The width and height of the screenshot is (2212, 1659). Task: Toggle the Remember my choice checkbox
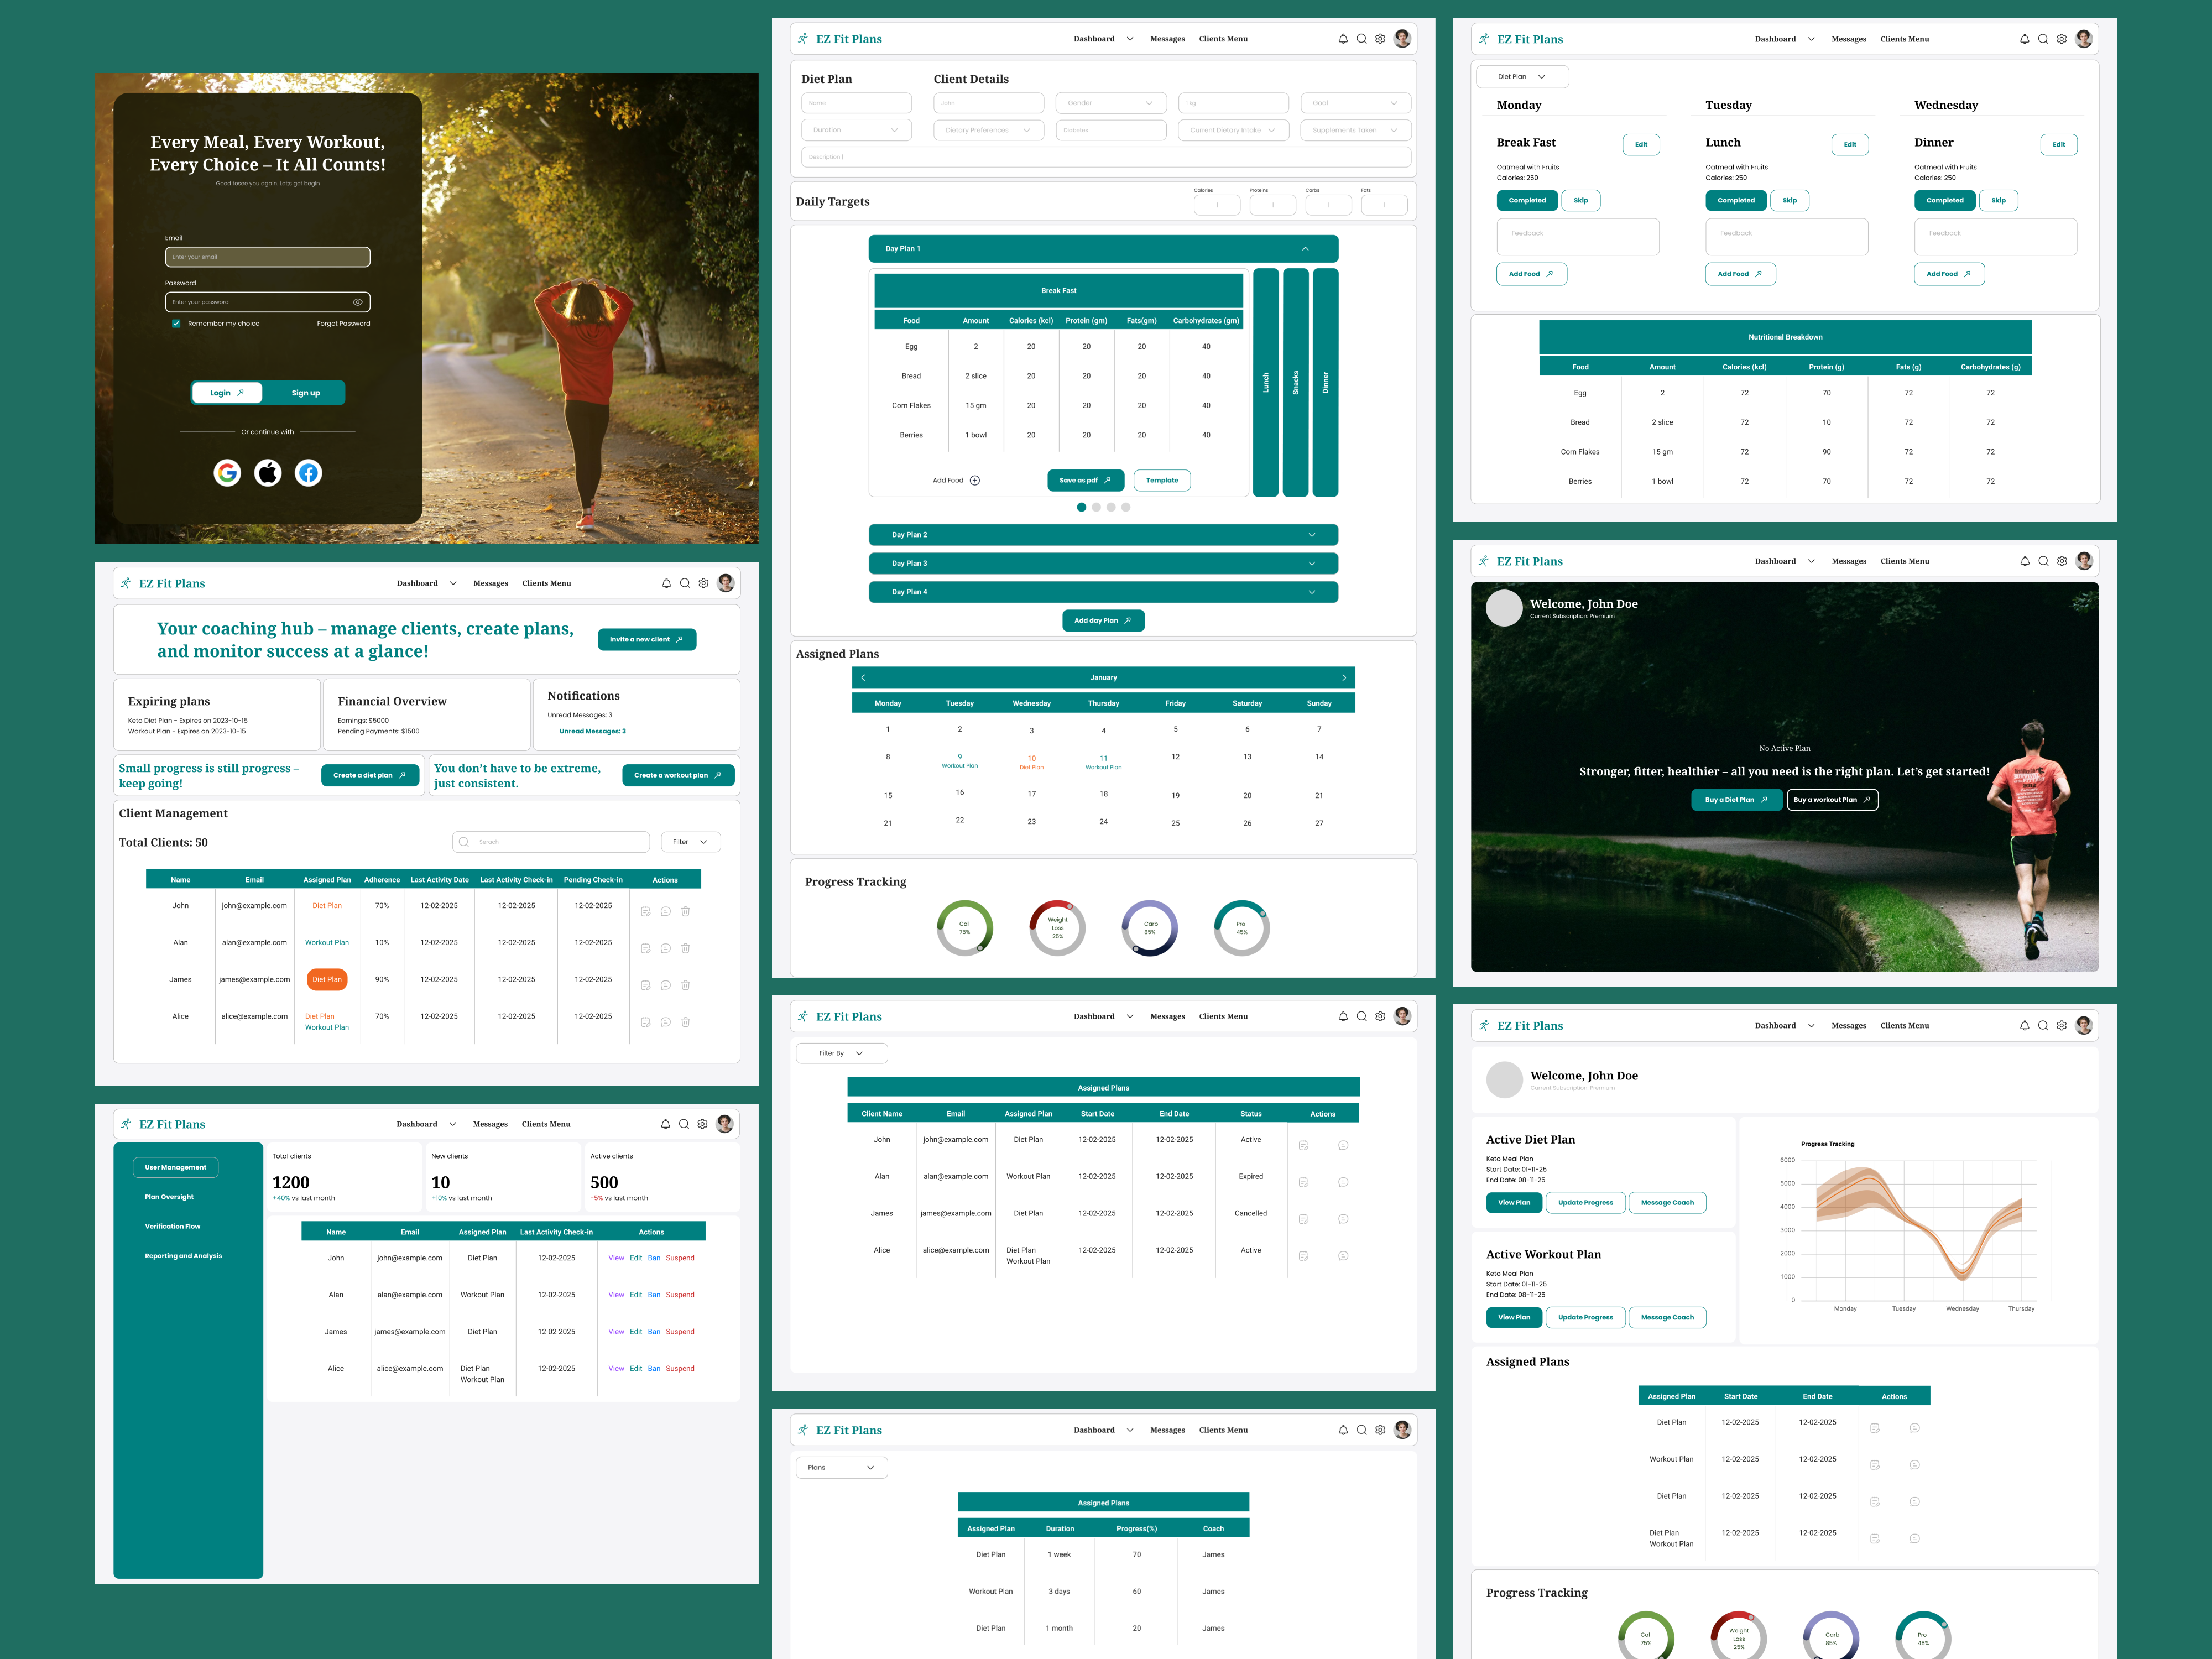click(x=176, y=323)
